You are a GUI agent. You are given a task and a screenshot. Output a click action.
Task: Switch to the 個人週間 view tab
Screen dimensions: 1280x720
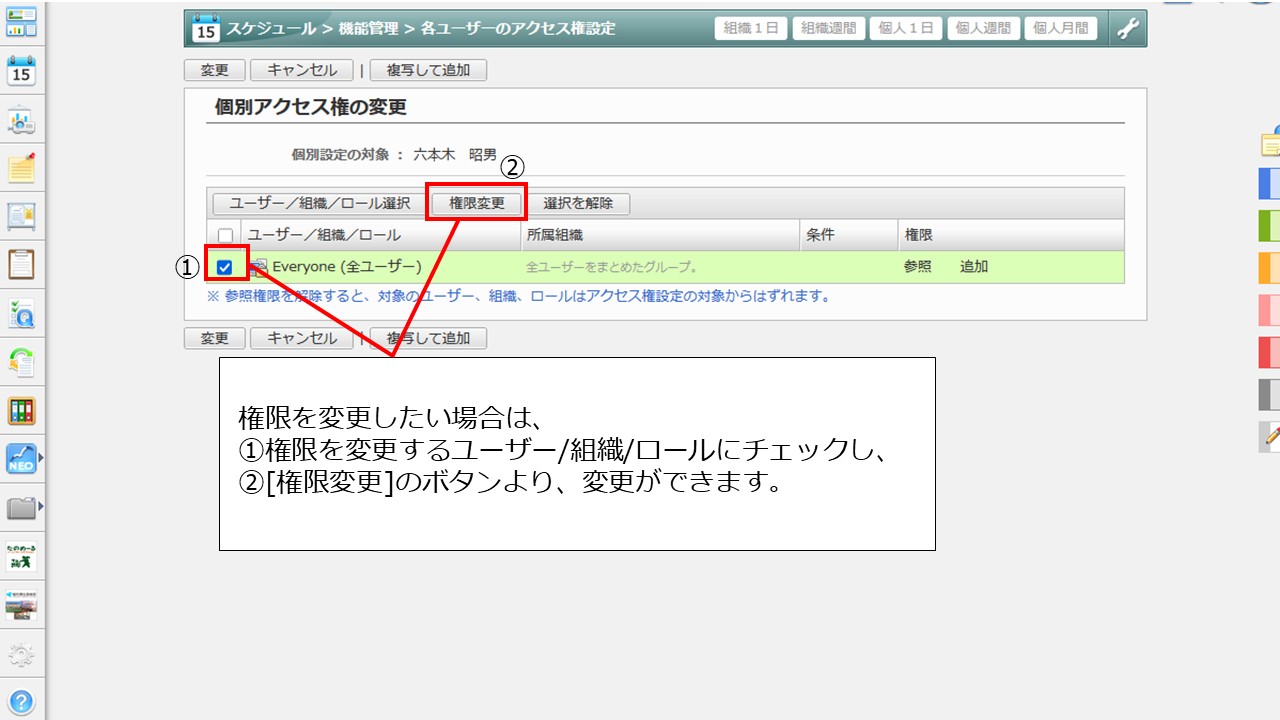point(983,28)
